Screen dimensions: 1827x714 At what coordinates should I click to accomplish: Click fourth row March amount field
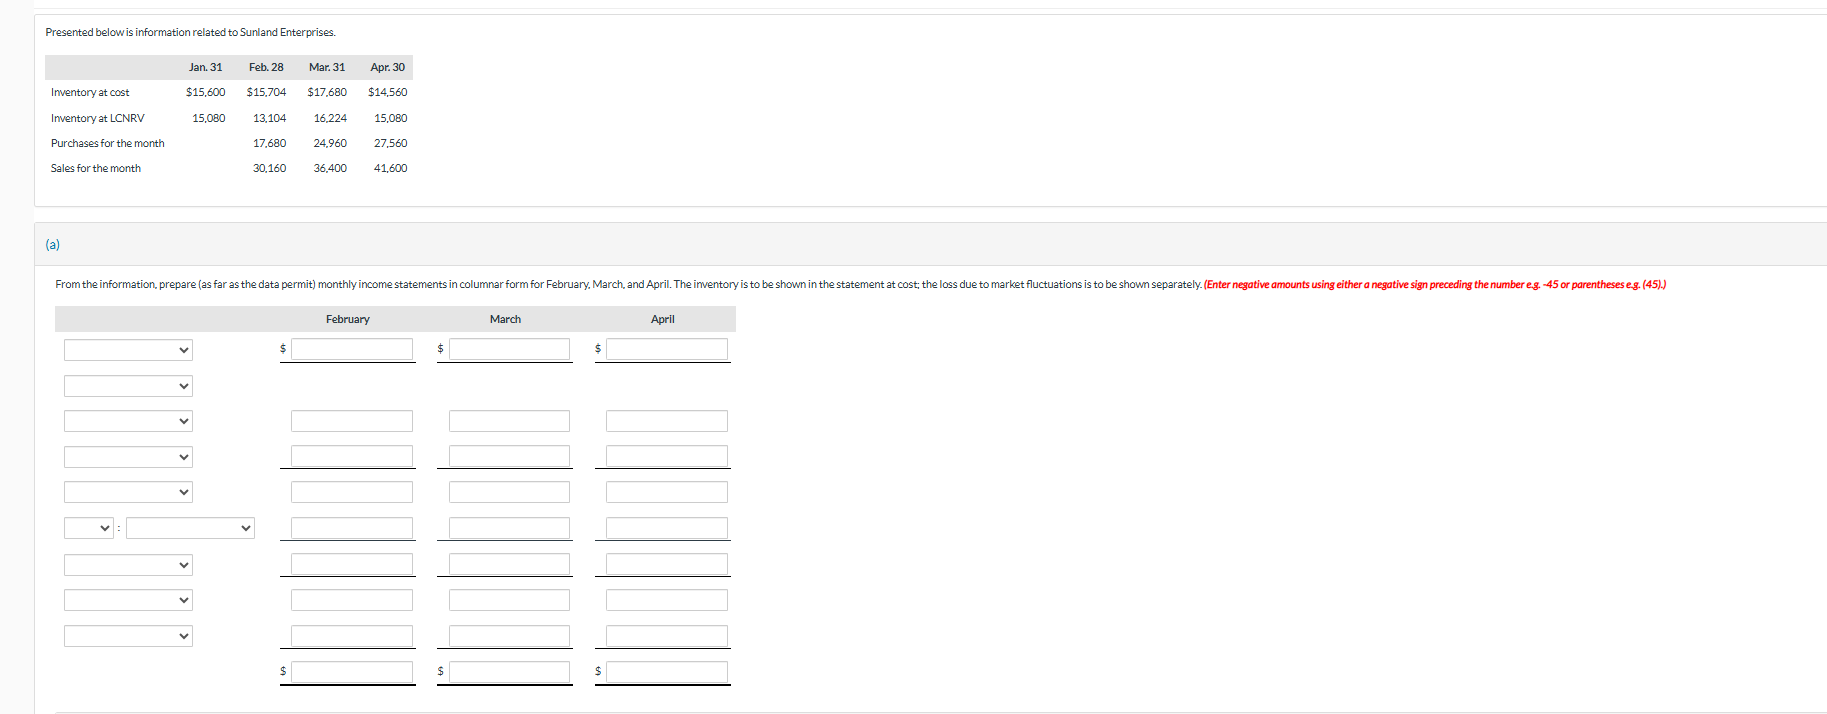coord(509,456)
